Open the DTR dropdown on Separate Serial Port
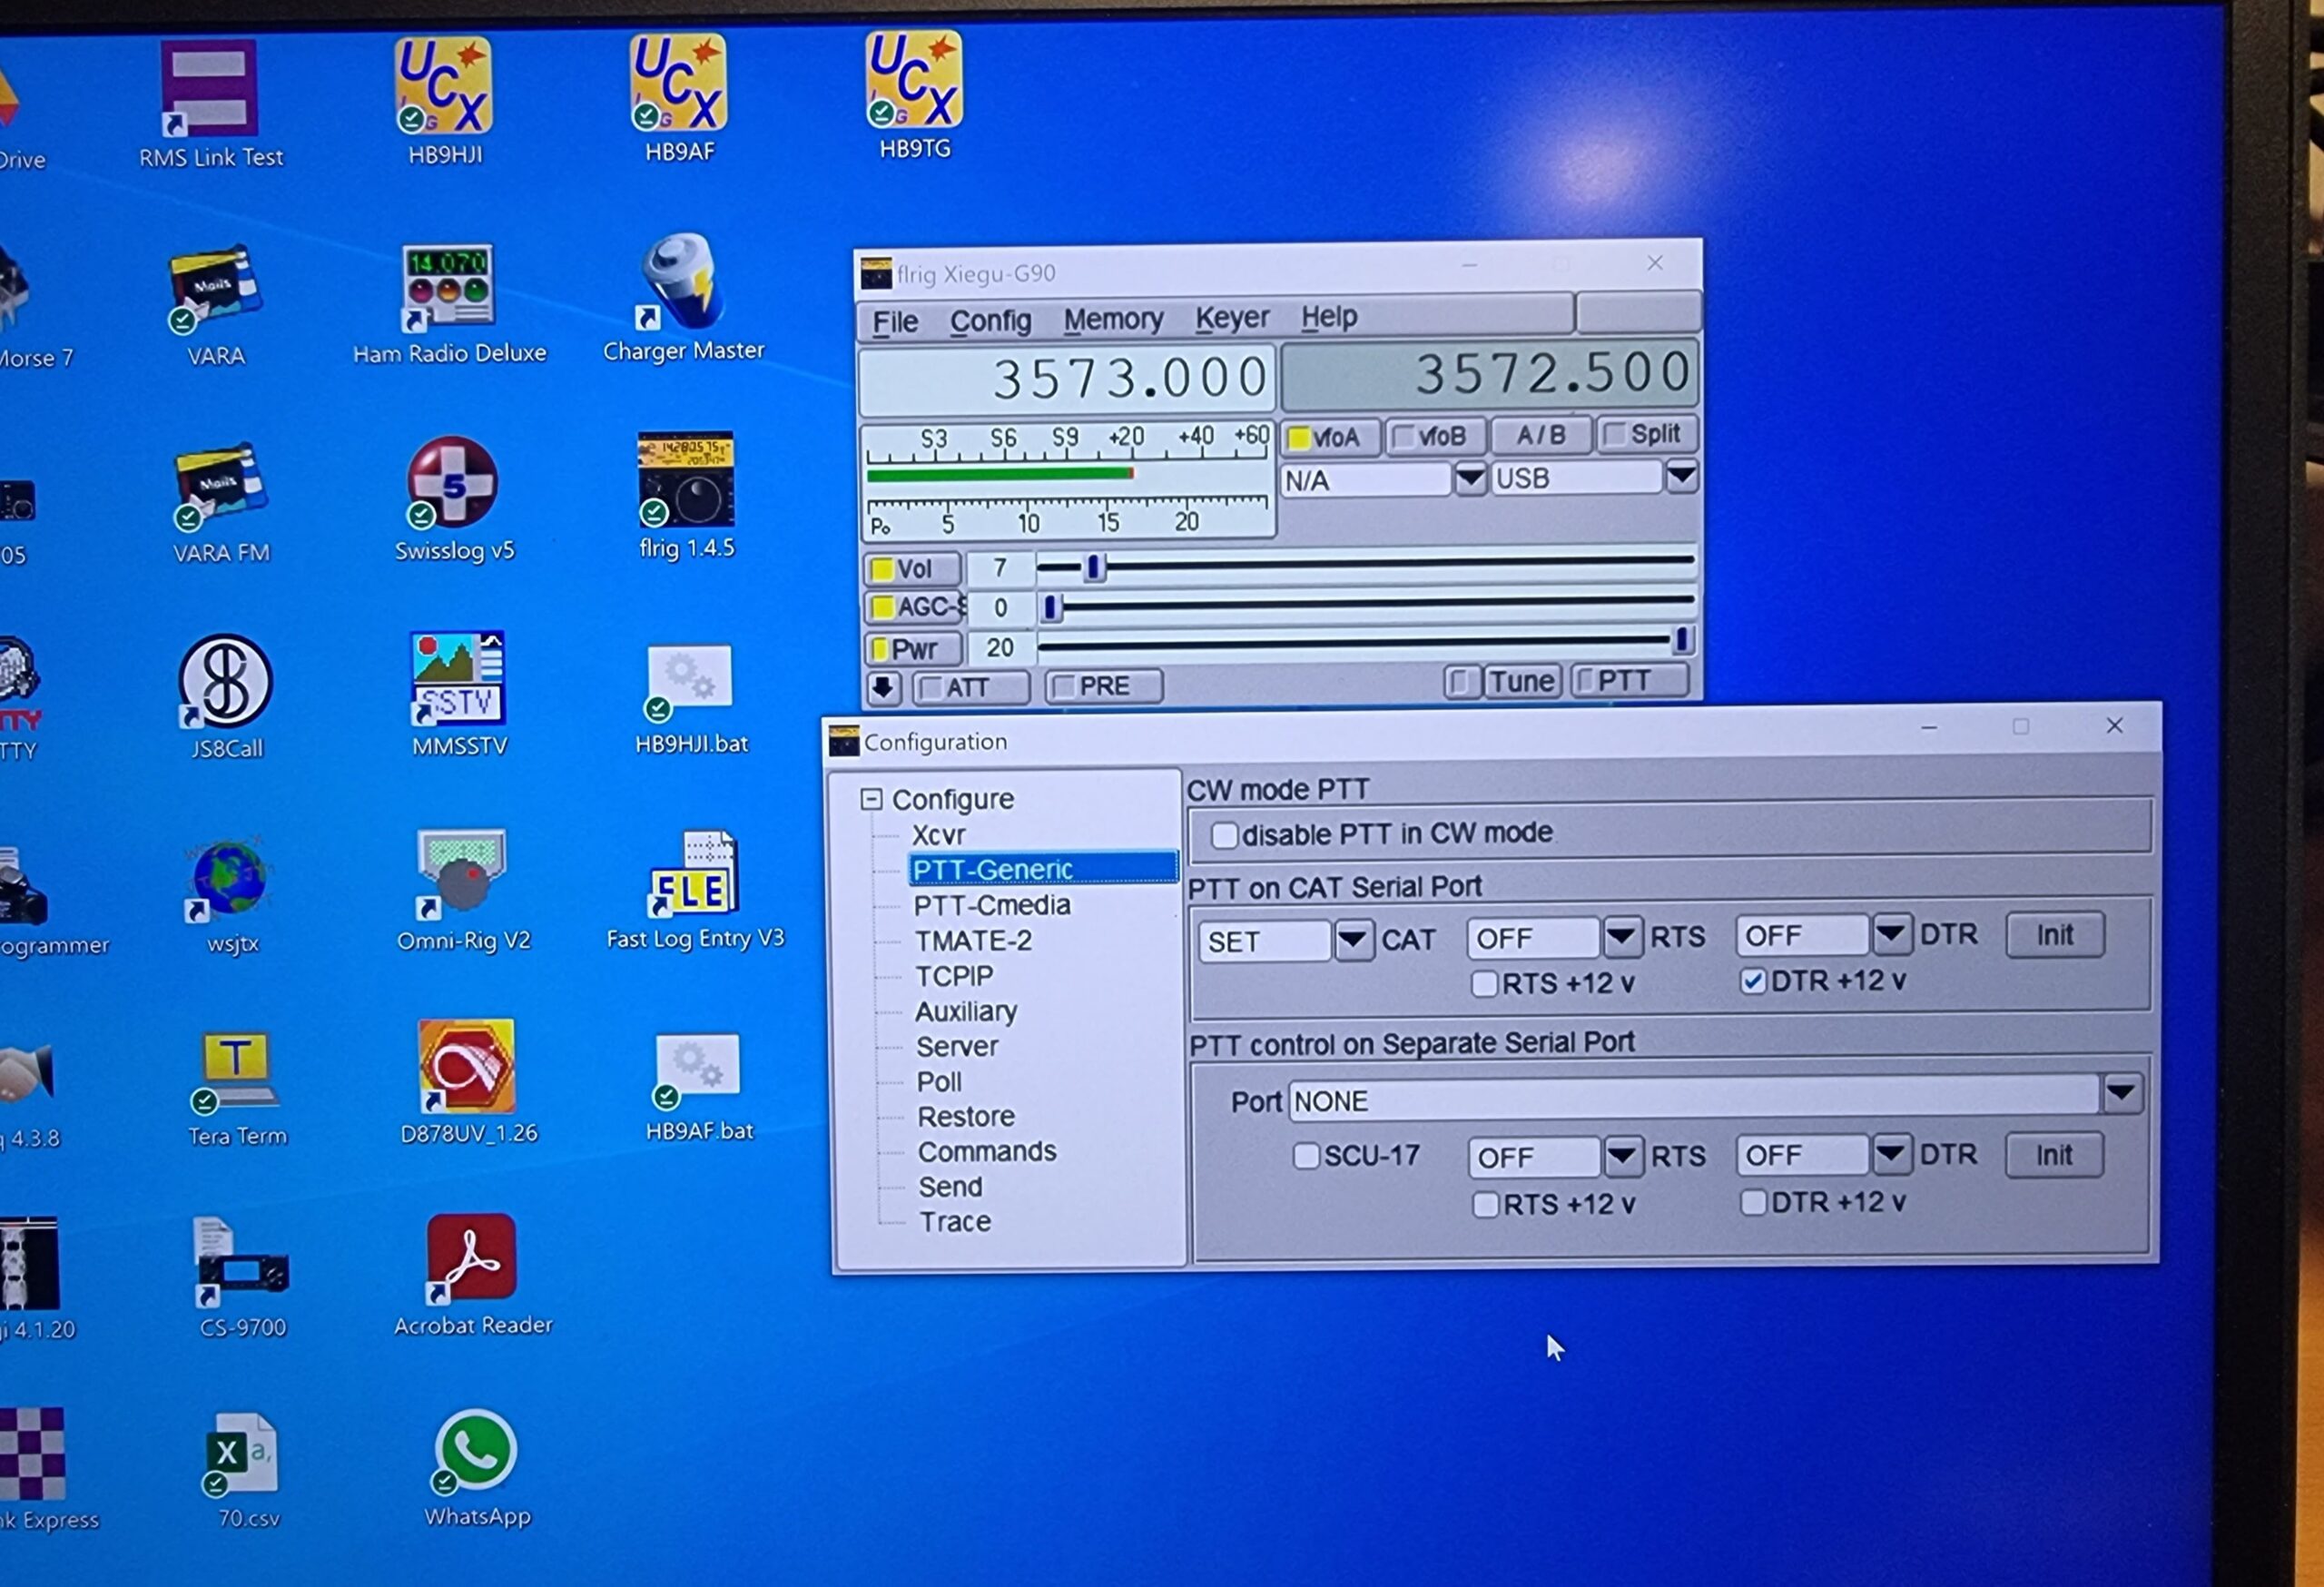Image resolution: width=2324 pixels, height=1587 pixels. [1890, 1155]
